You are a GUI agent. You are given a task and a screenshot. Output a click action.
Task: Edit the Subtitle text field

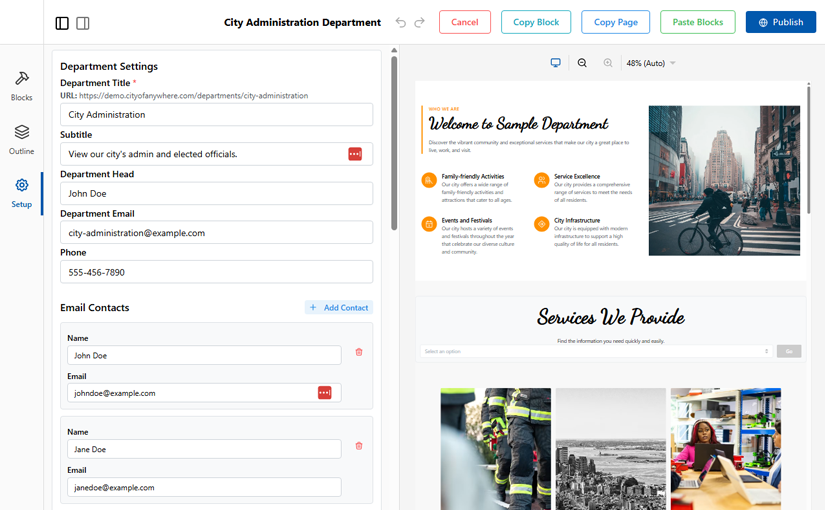tap(216, 154)
